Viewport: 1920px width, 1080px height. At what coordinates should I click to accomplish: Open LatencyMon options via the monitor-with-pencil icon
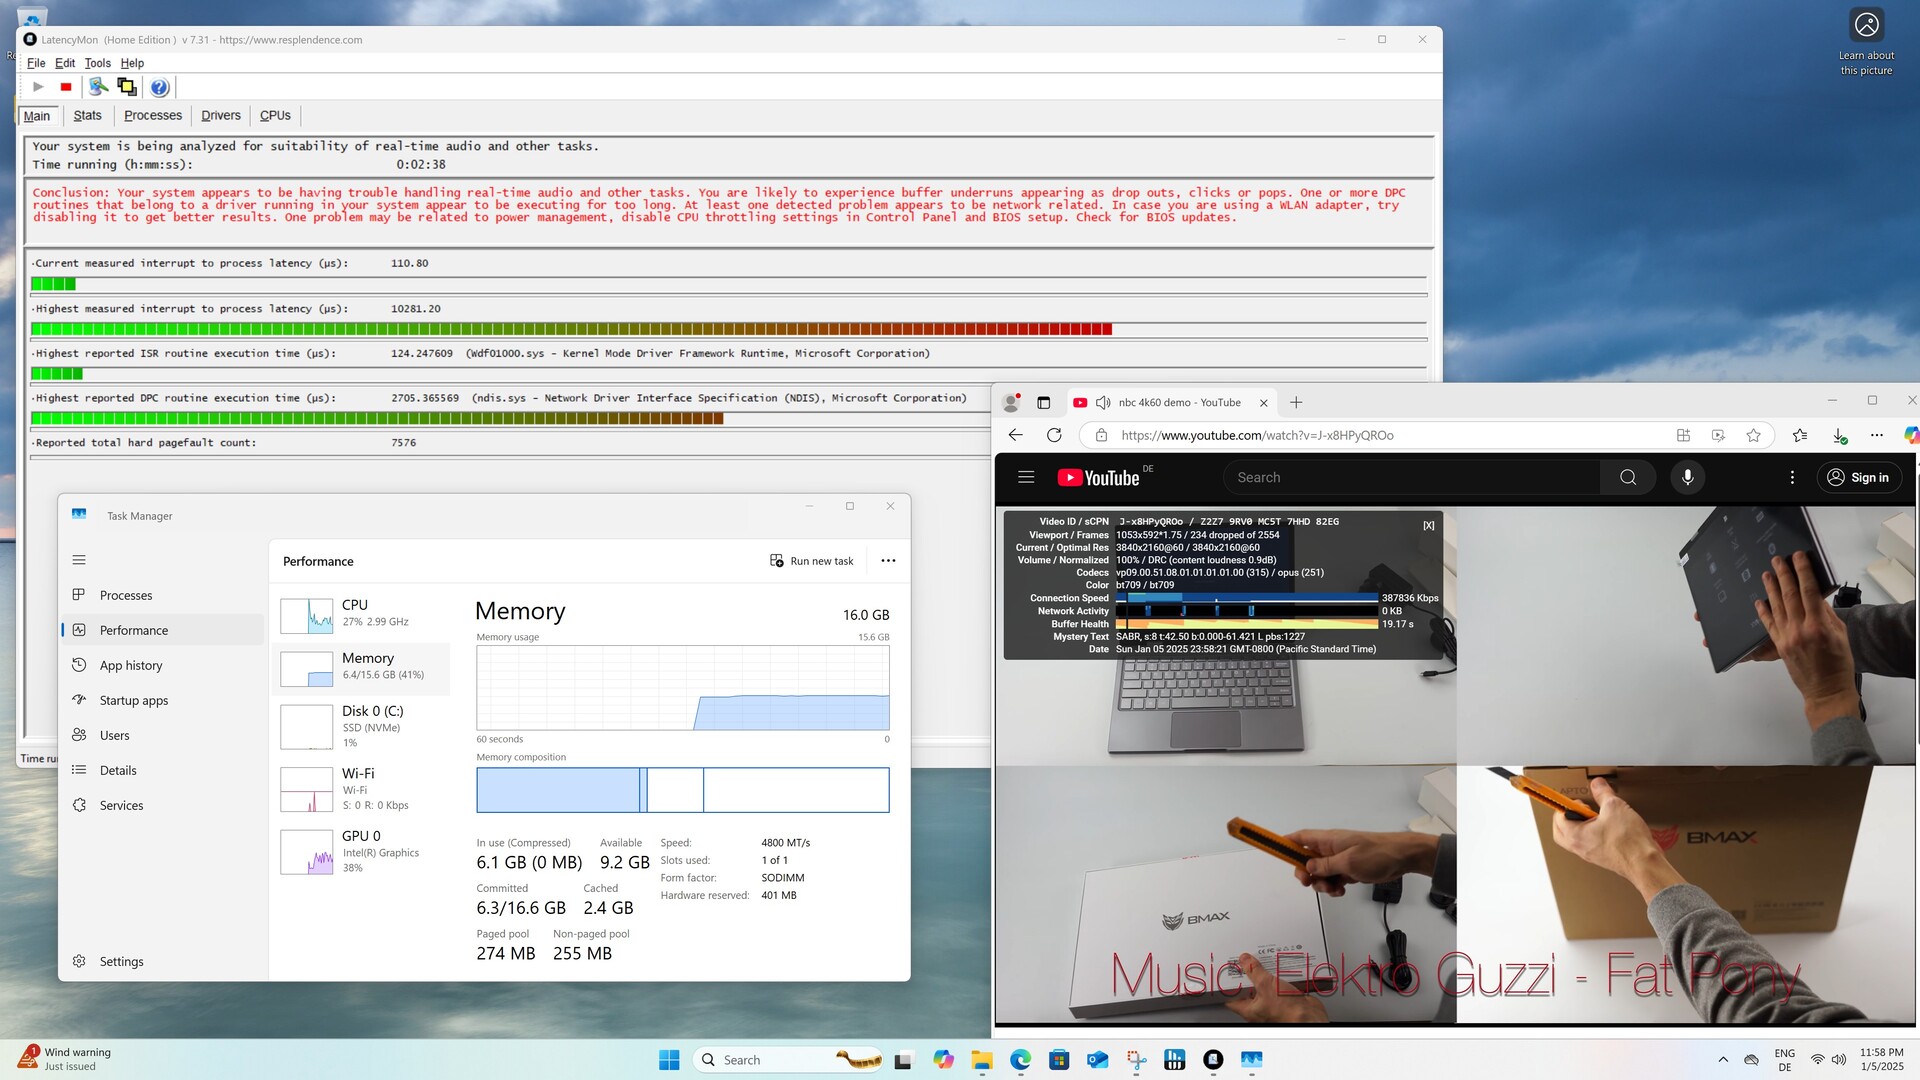[98, 87]
